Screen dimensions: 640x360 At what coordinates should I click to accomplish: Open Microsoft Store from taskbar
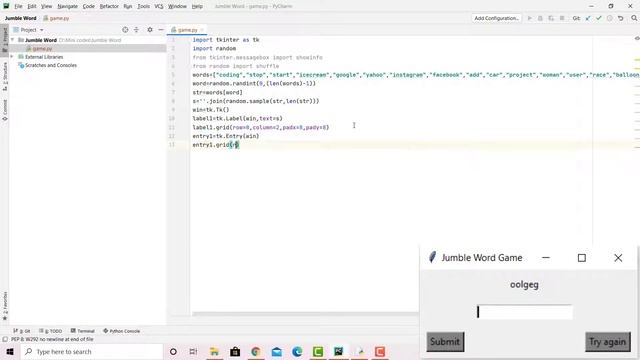coord(235,351)
